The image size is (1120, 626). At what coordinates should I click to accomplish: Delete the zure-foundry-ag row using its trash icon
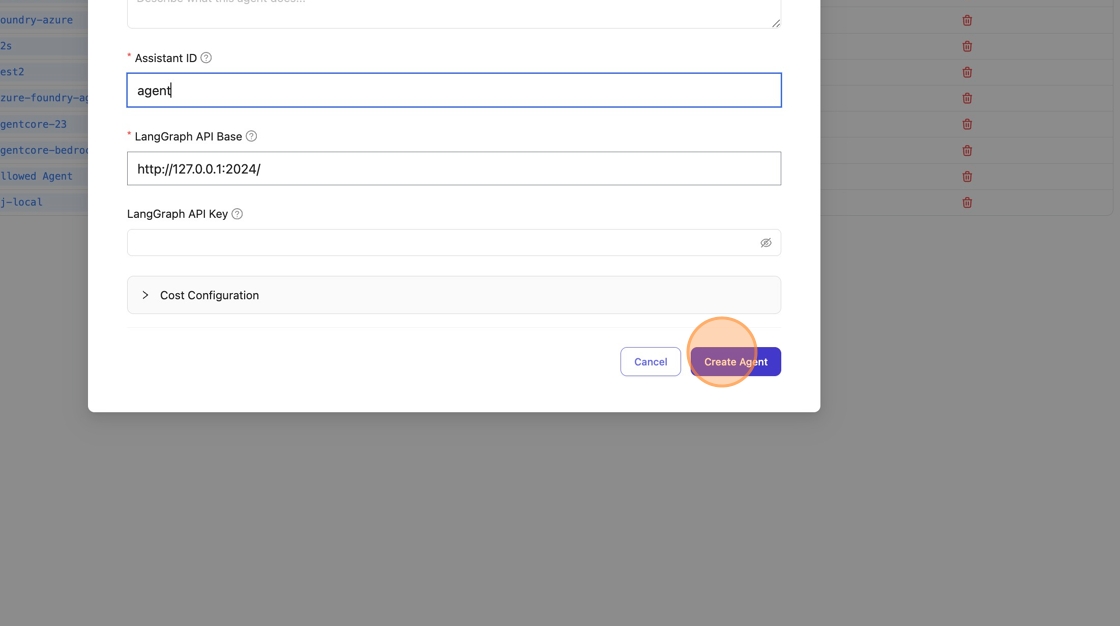click(967, 98)
